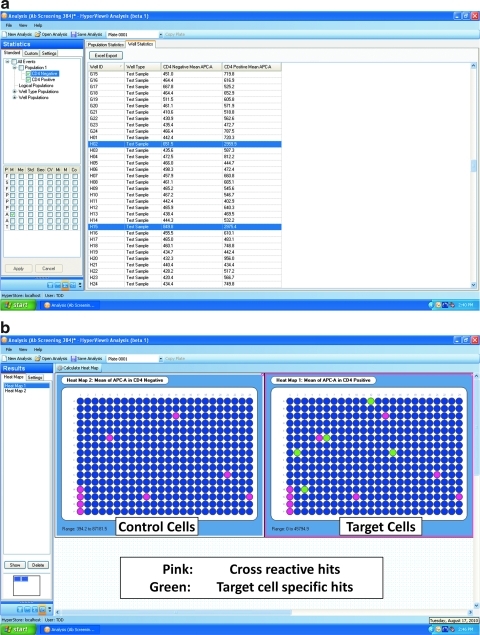This screenshot has height=635, width=480.
Task: Click Save Analysis icon above the Statistics panel
Action: coord(74,34)
